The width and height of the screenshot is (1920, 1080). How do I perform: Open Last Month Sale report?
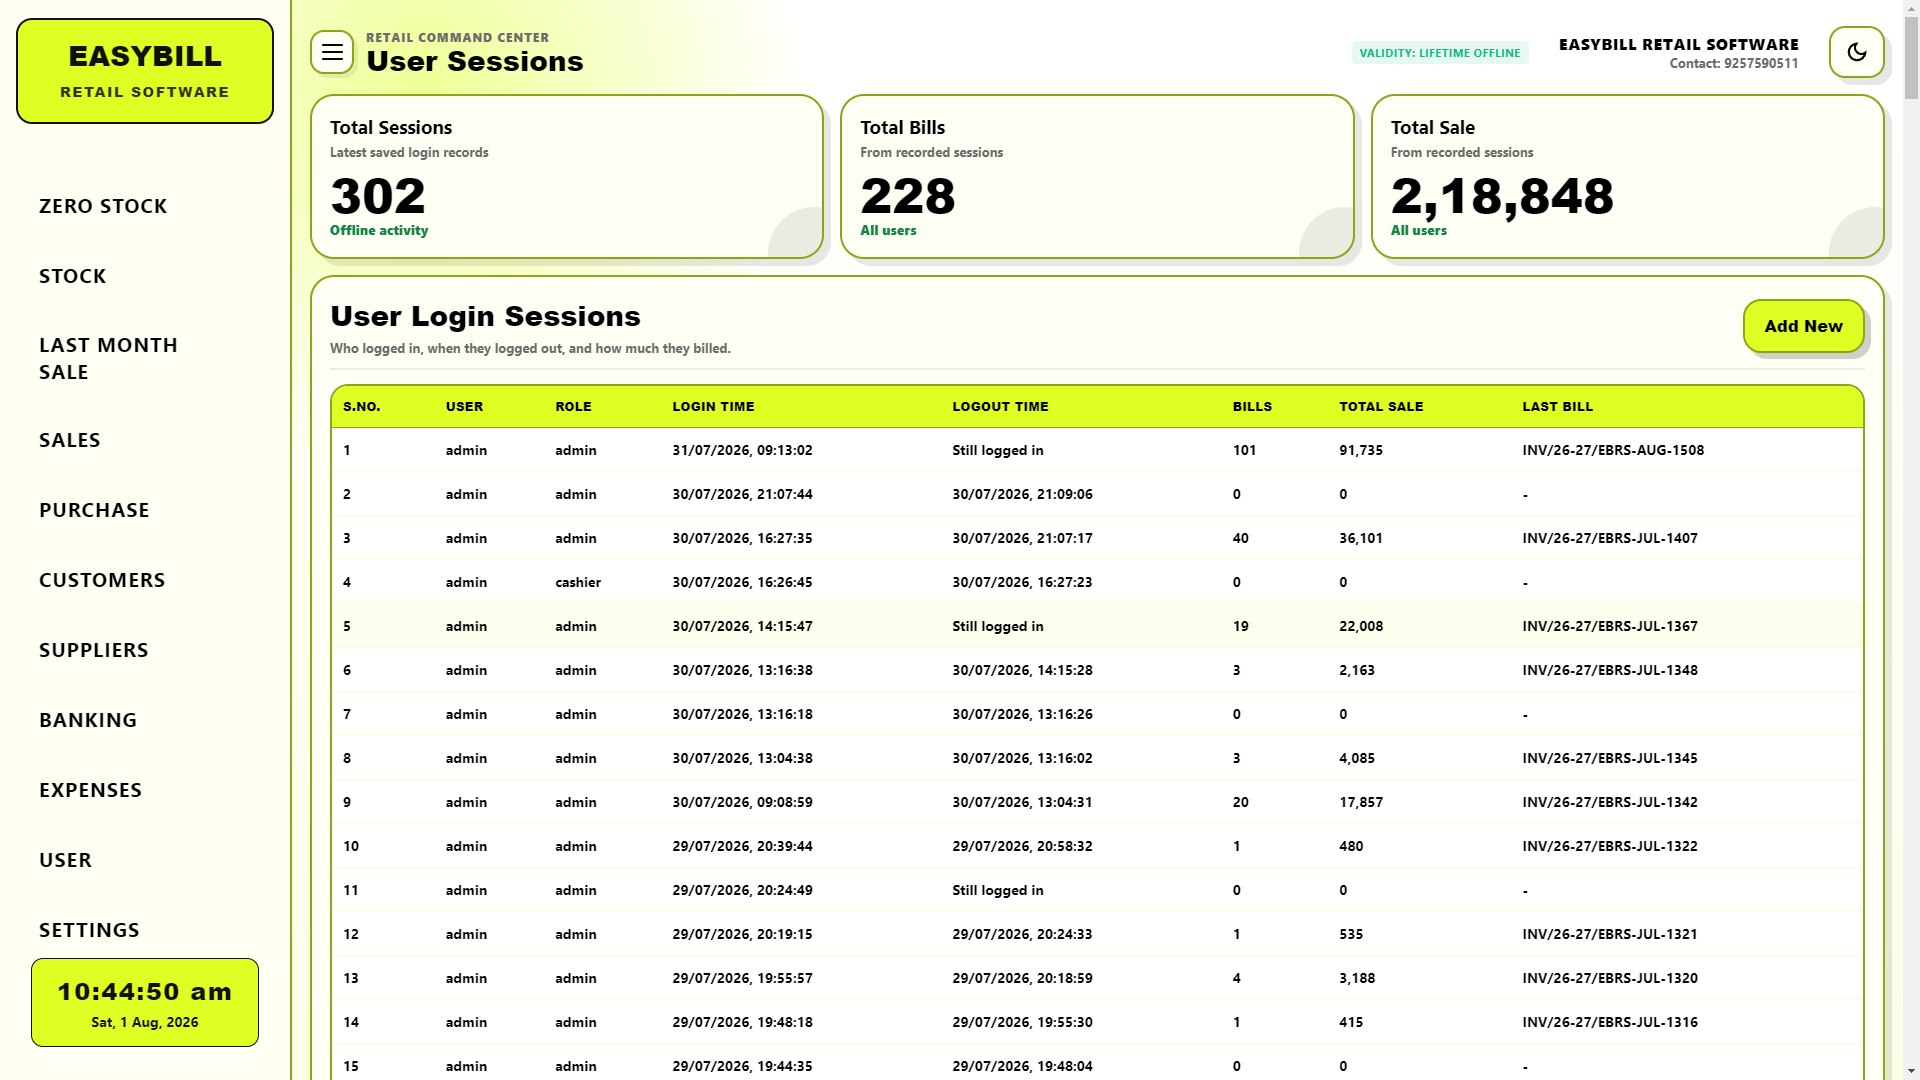[x=109, y=358]
